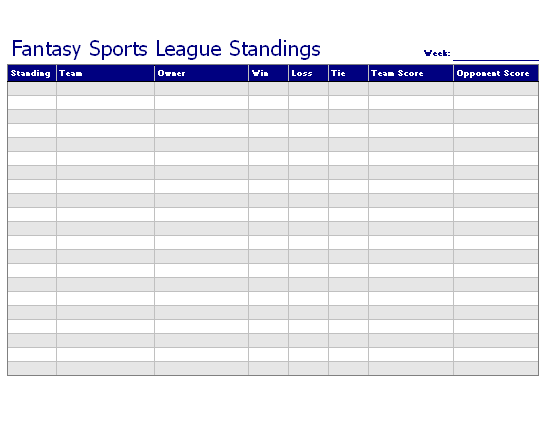
Task: Select the Team column header
Action: click(105, 73)
